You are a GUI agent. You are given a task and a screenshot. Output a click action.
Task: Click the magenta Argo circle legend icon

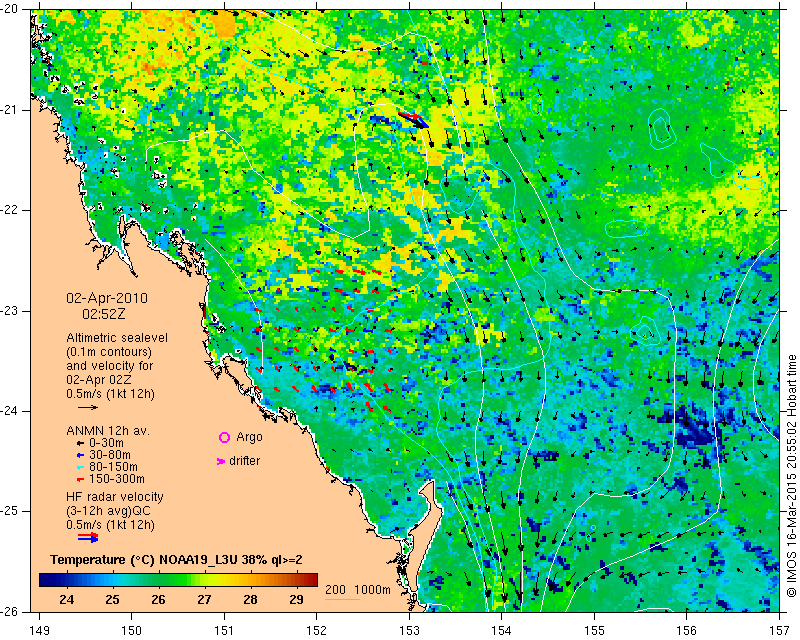(x=224, y=437)
